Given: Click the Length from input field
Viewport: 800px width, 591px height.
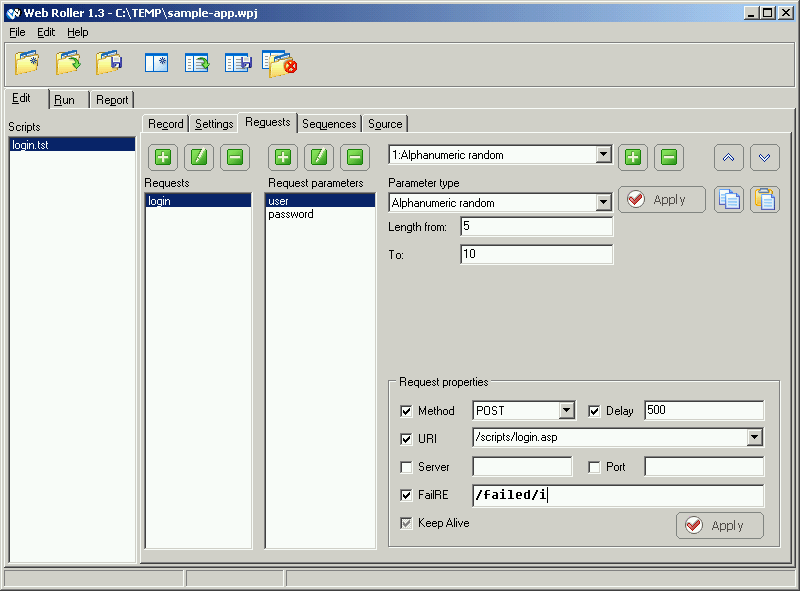Looking at the screenshot, I should tap(536, 227).
